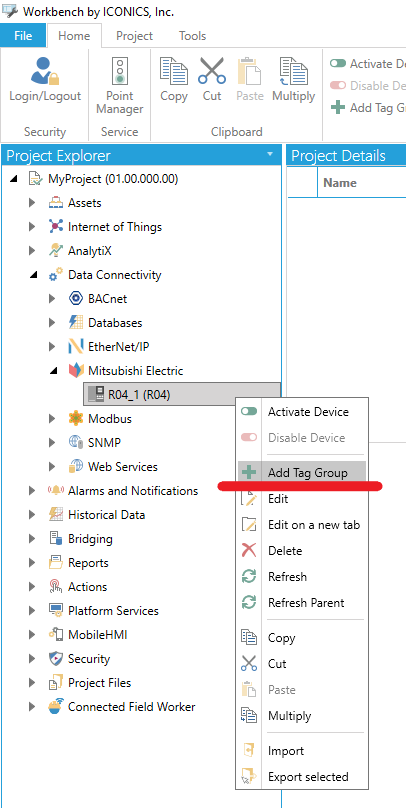Choose Export selected from context menu
406x808 pixels.
[x=302, y=777]
